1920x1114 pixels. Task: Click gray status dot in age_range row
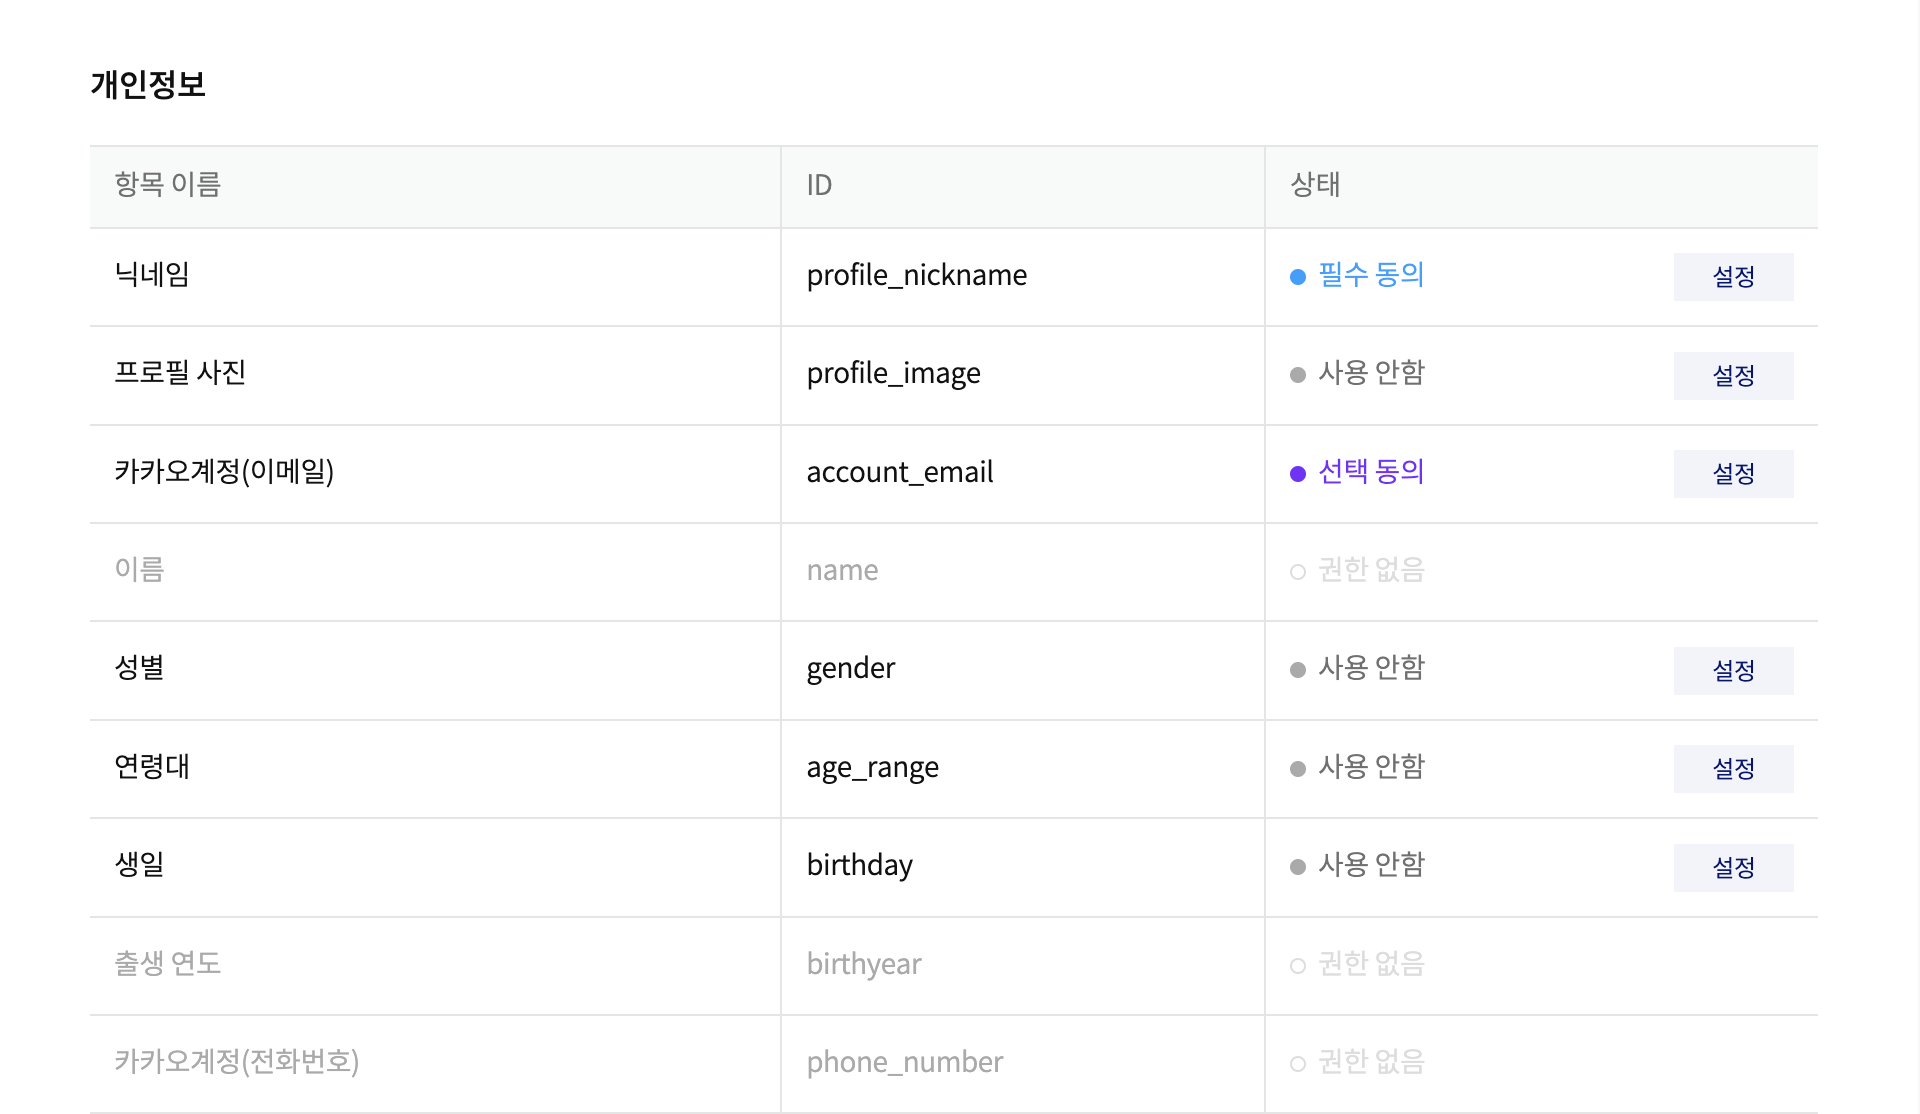[x=1298, y=769]
